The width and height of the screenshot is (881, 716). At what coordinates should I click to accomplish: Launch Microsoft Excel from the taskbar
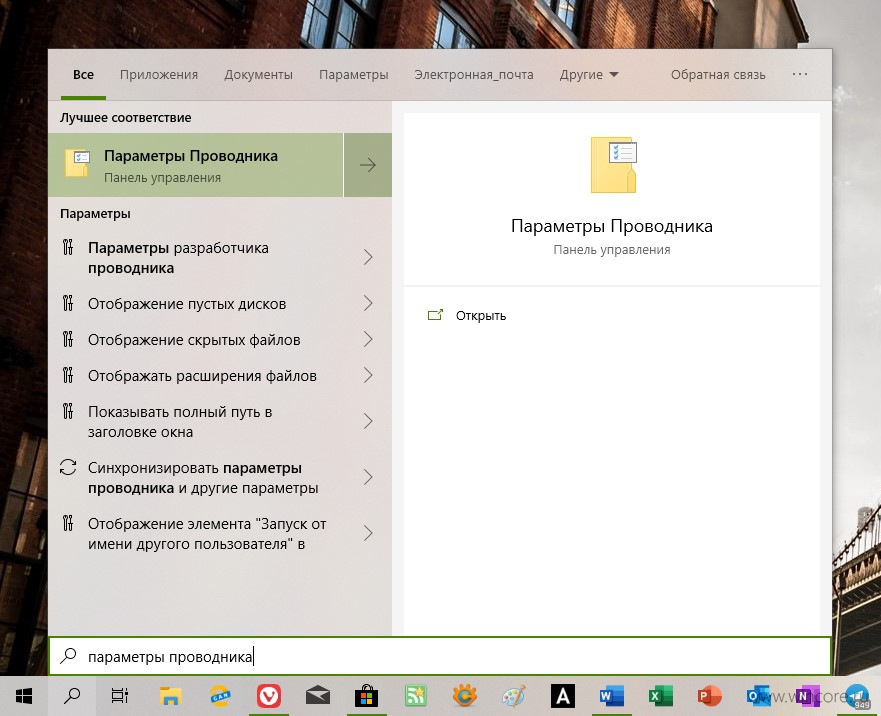[x=660, y=696]
